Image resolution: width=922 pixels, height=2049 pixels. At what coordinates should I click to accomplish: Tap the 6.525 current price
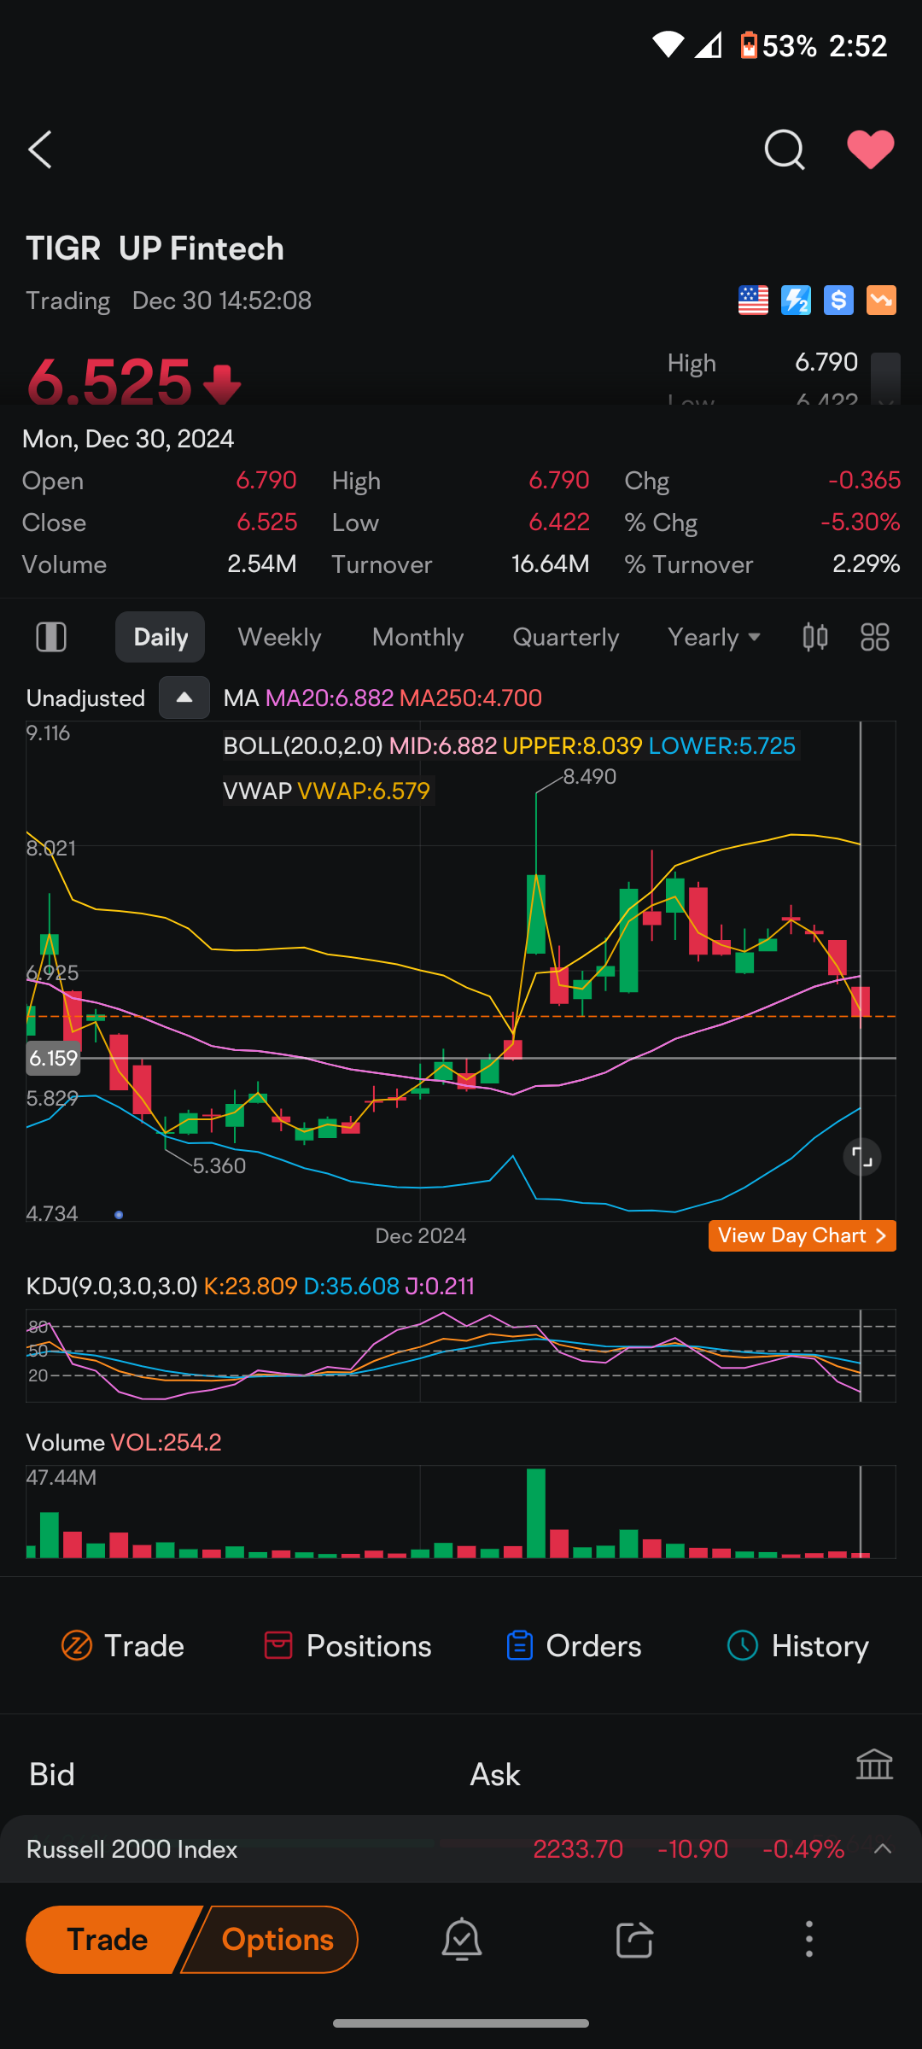(x=109, y=382)
